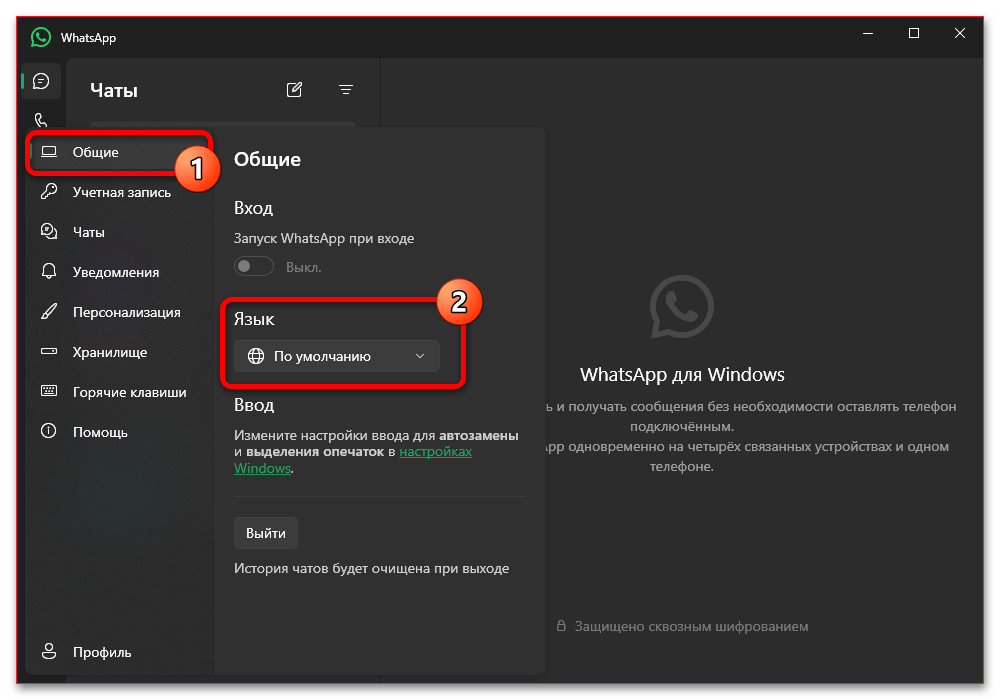Open the Профиль section

[119, 652]
